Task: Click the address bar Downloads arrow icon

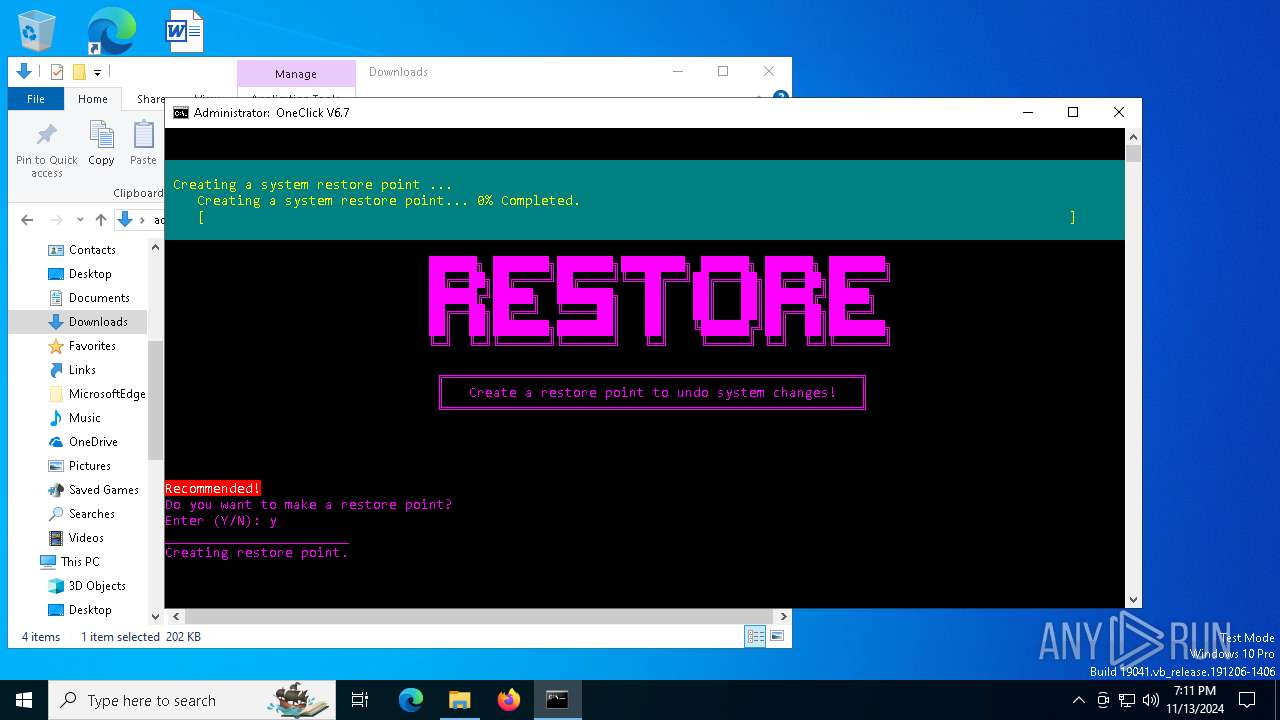Action: [x=125, y=220]
